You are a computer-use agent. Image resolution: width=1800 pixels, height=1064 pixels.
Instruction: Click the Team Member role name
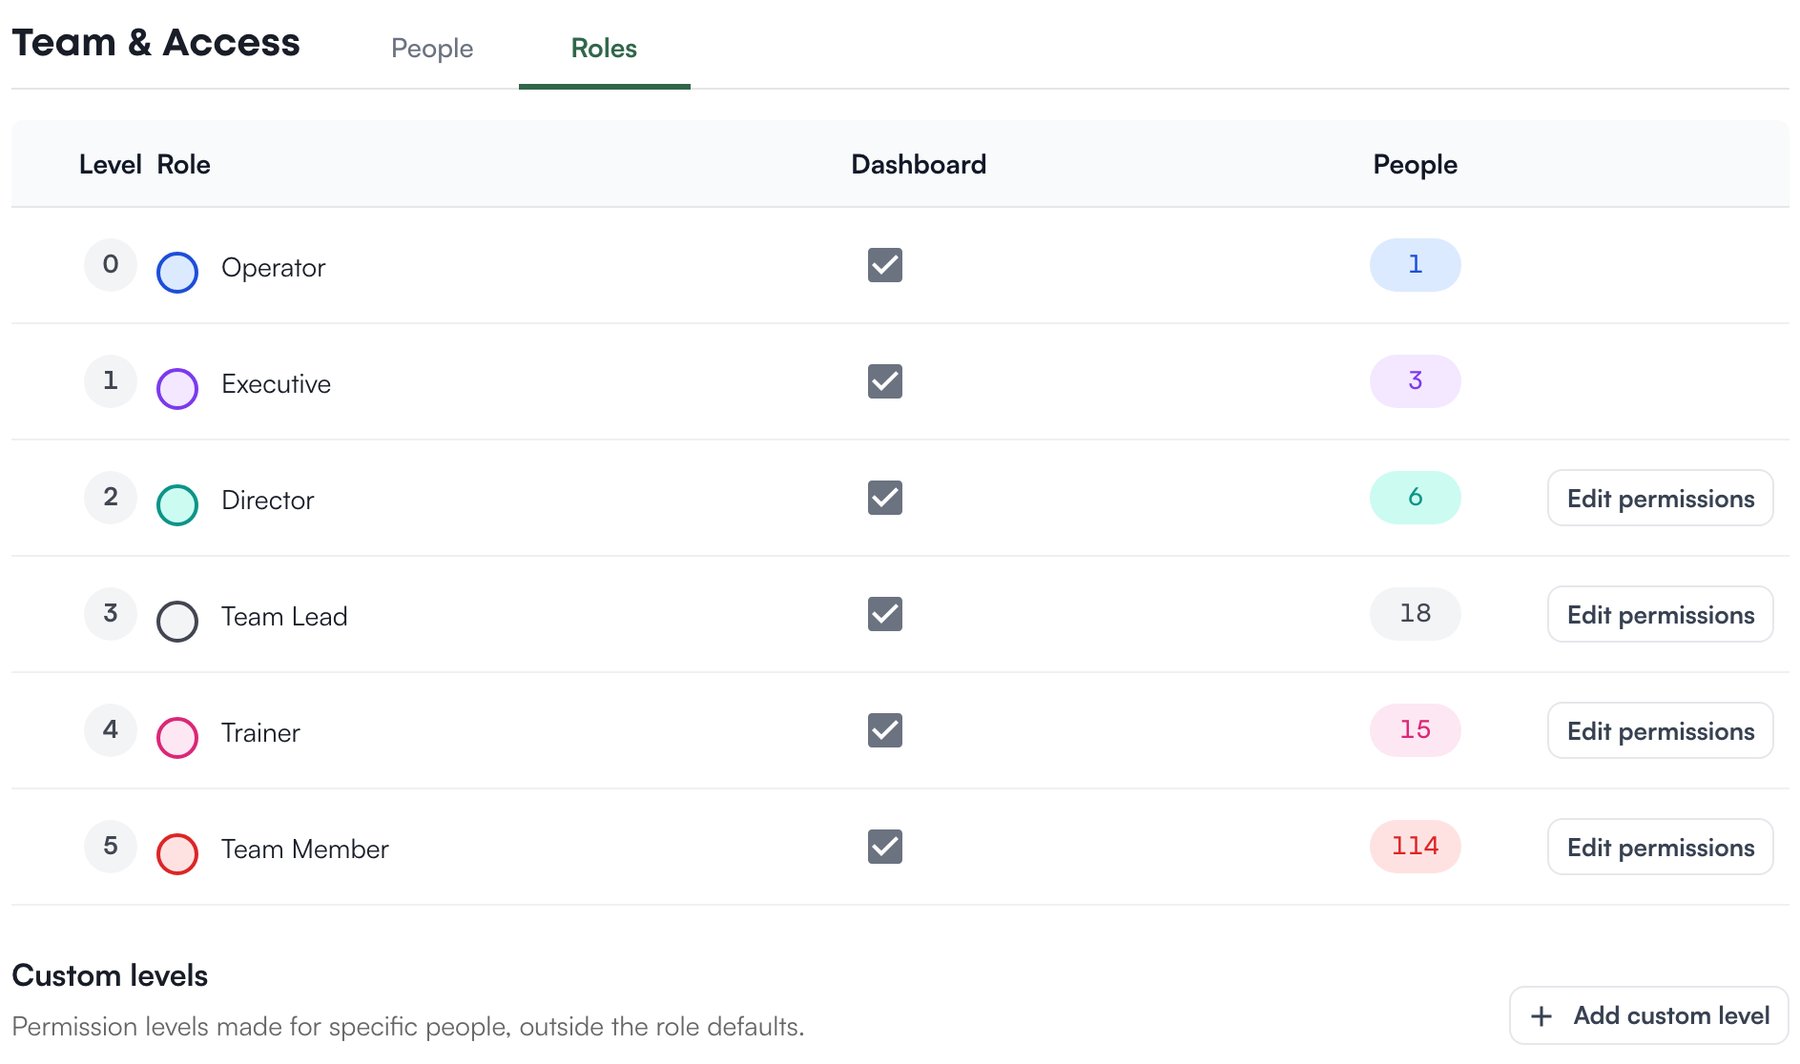coord(304,849)
